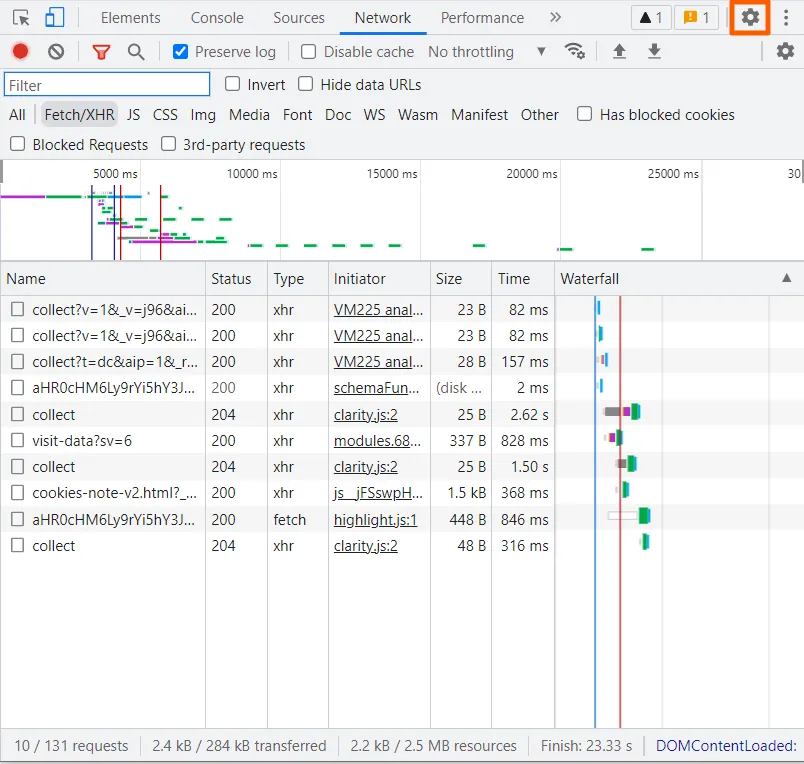Open the DevTools three-dot customize menu

click(786, 17)
